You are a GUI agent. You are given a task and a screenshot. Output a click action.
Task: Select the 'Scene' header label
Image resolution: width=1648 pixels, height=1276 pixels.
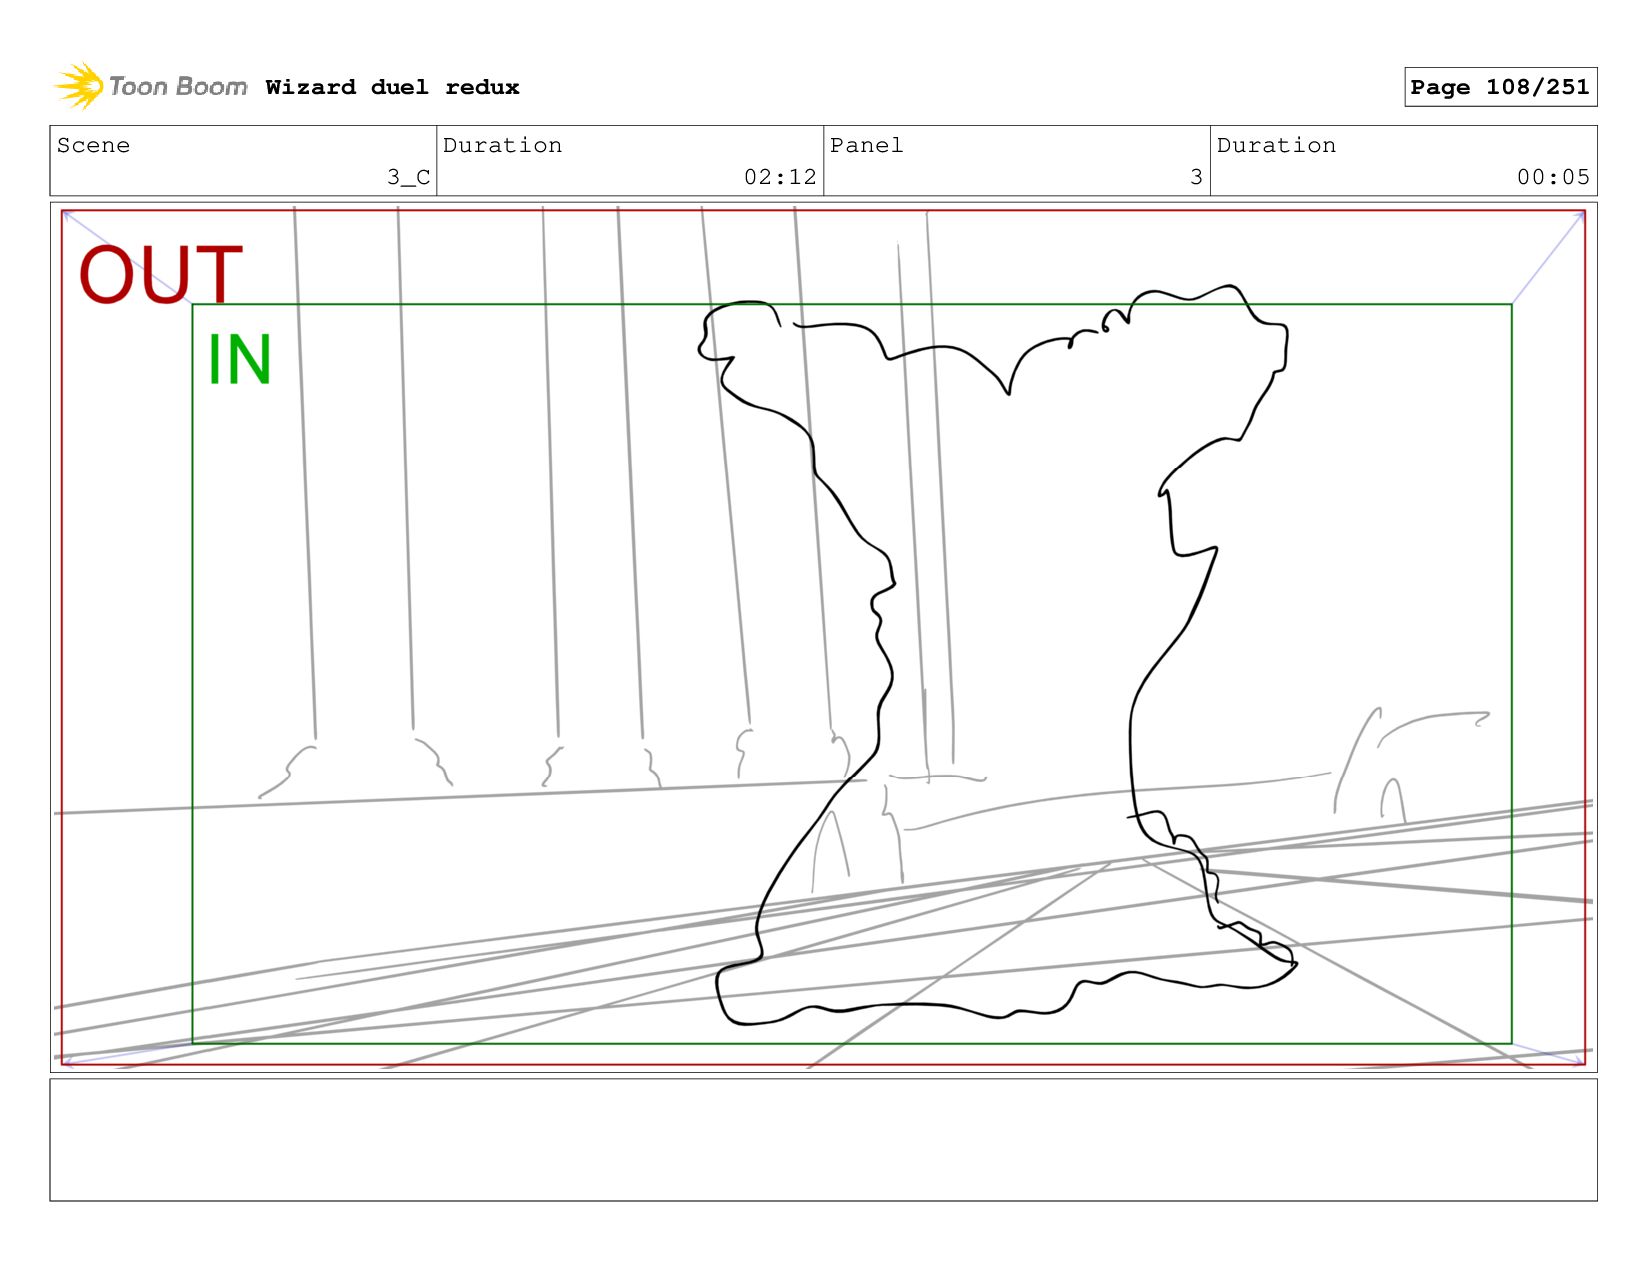[x=93, y=145]
